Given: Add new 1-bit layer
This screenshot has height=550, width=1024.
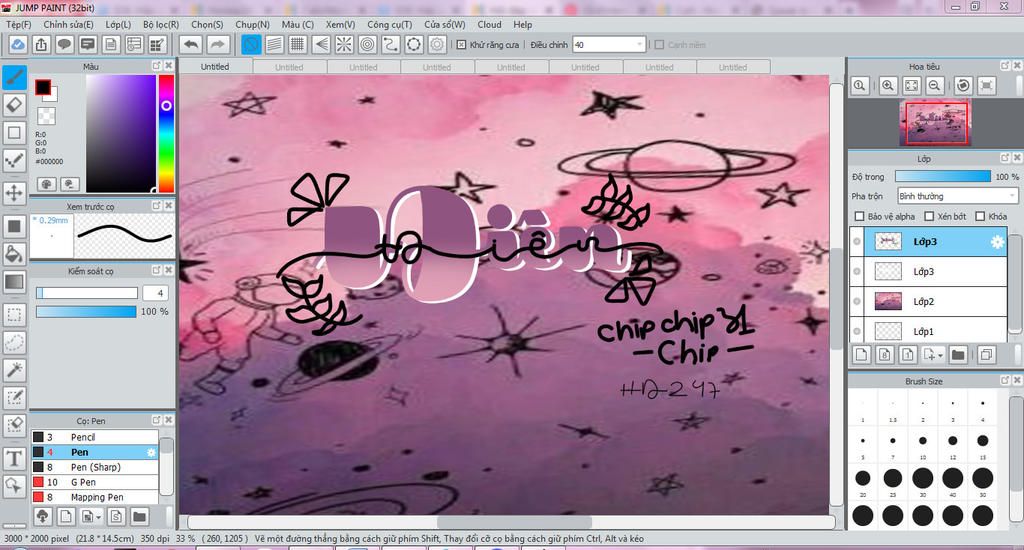Looking at the screenshot, I should (908, 355).
